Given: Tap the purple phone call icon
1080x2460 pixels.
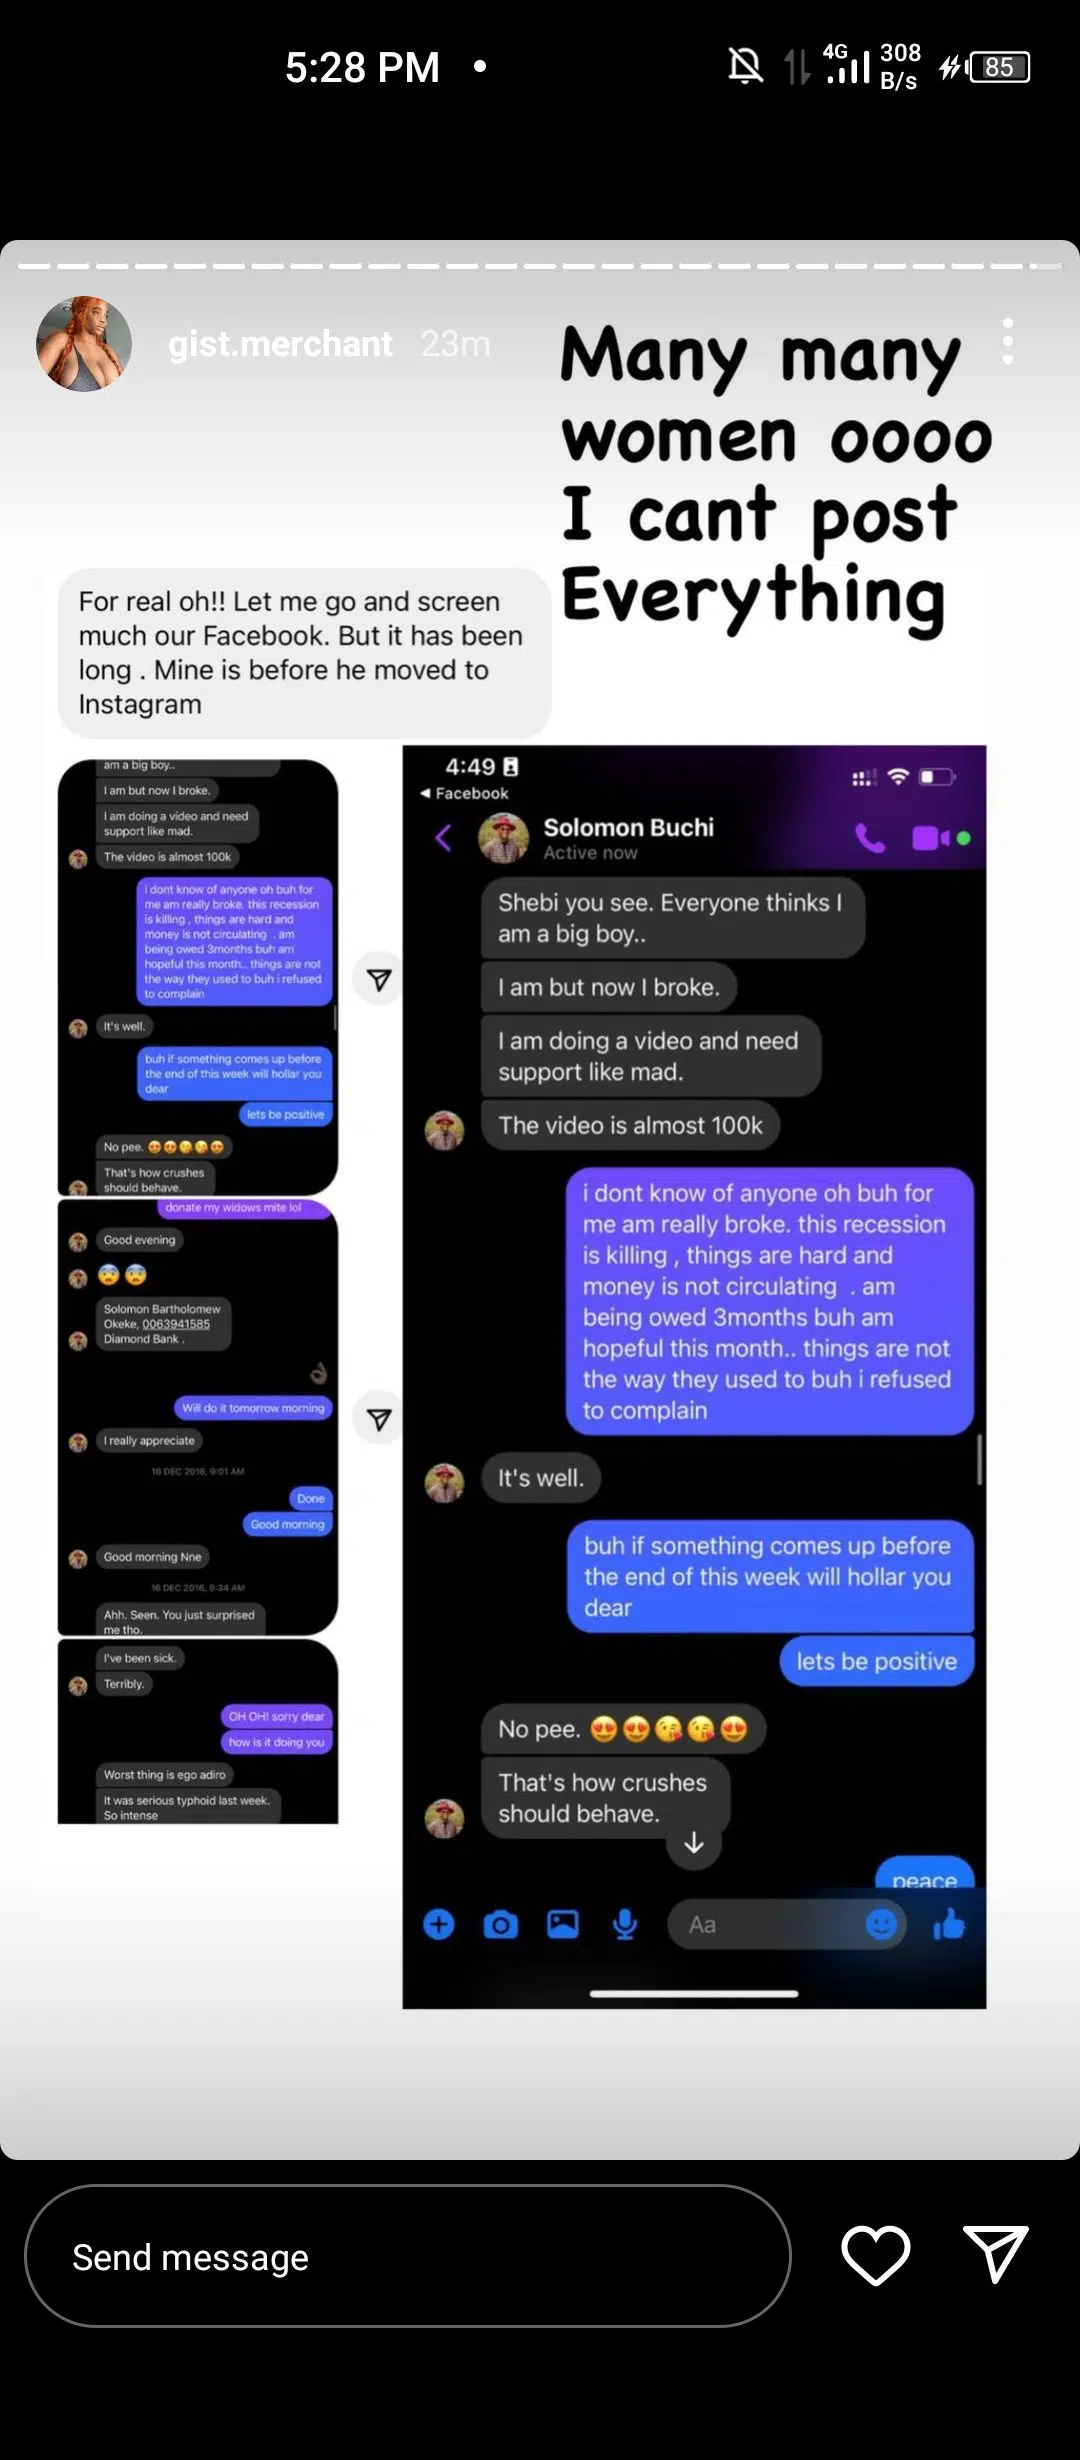Looking at the screenshot, I should pos(870,838).
